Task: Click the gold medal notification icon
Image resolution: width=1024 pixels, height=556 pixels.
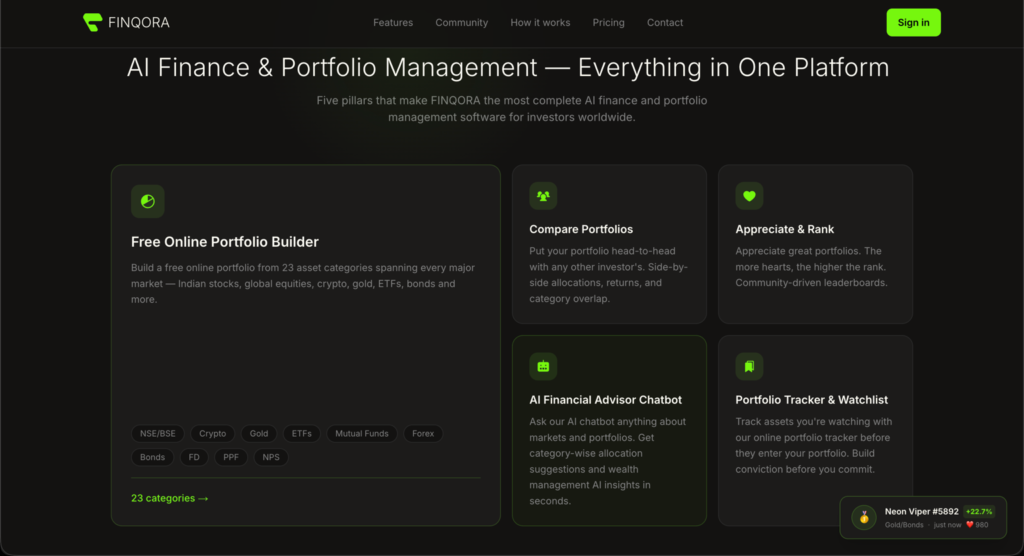Action: (864, 517)
